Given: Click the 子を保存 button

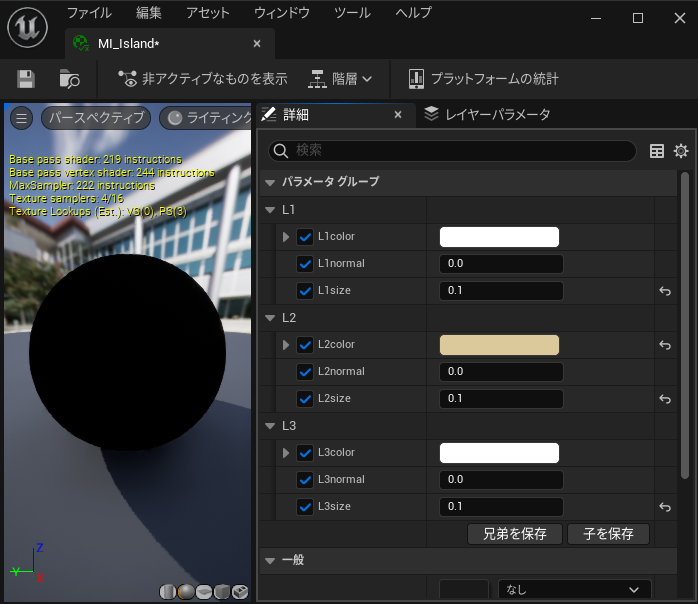Looking at the screenshot, I should 608,534.
